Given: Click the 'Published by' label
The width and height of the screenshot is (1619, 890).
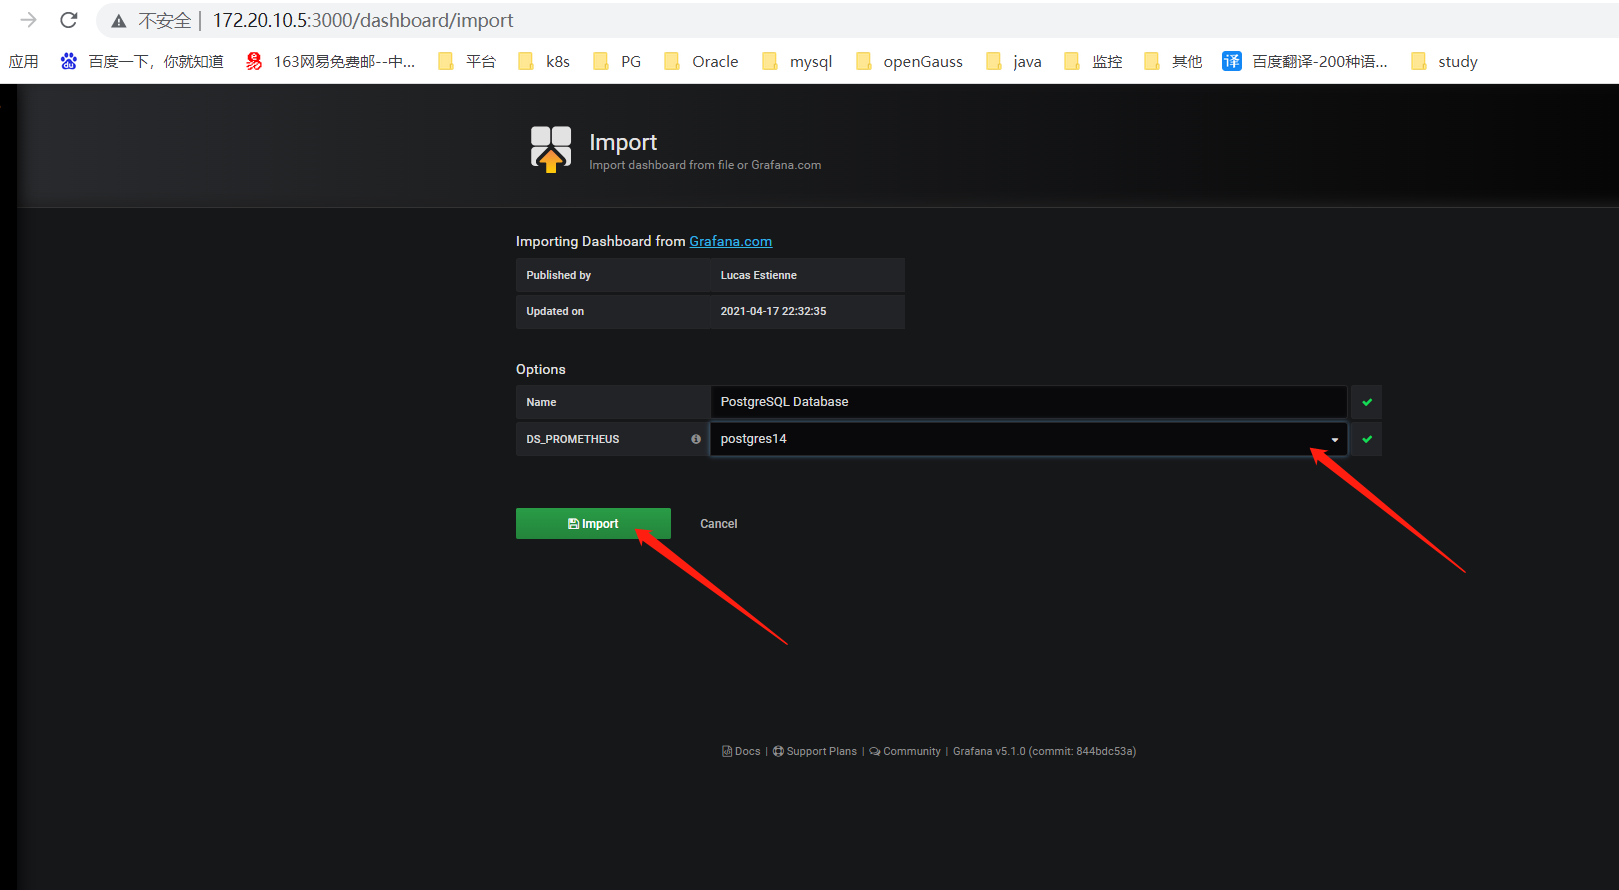Looking at the screenshot, I should pyautogui.click(x=558, y=275).
